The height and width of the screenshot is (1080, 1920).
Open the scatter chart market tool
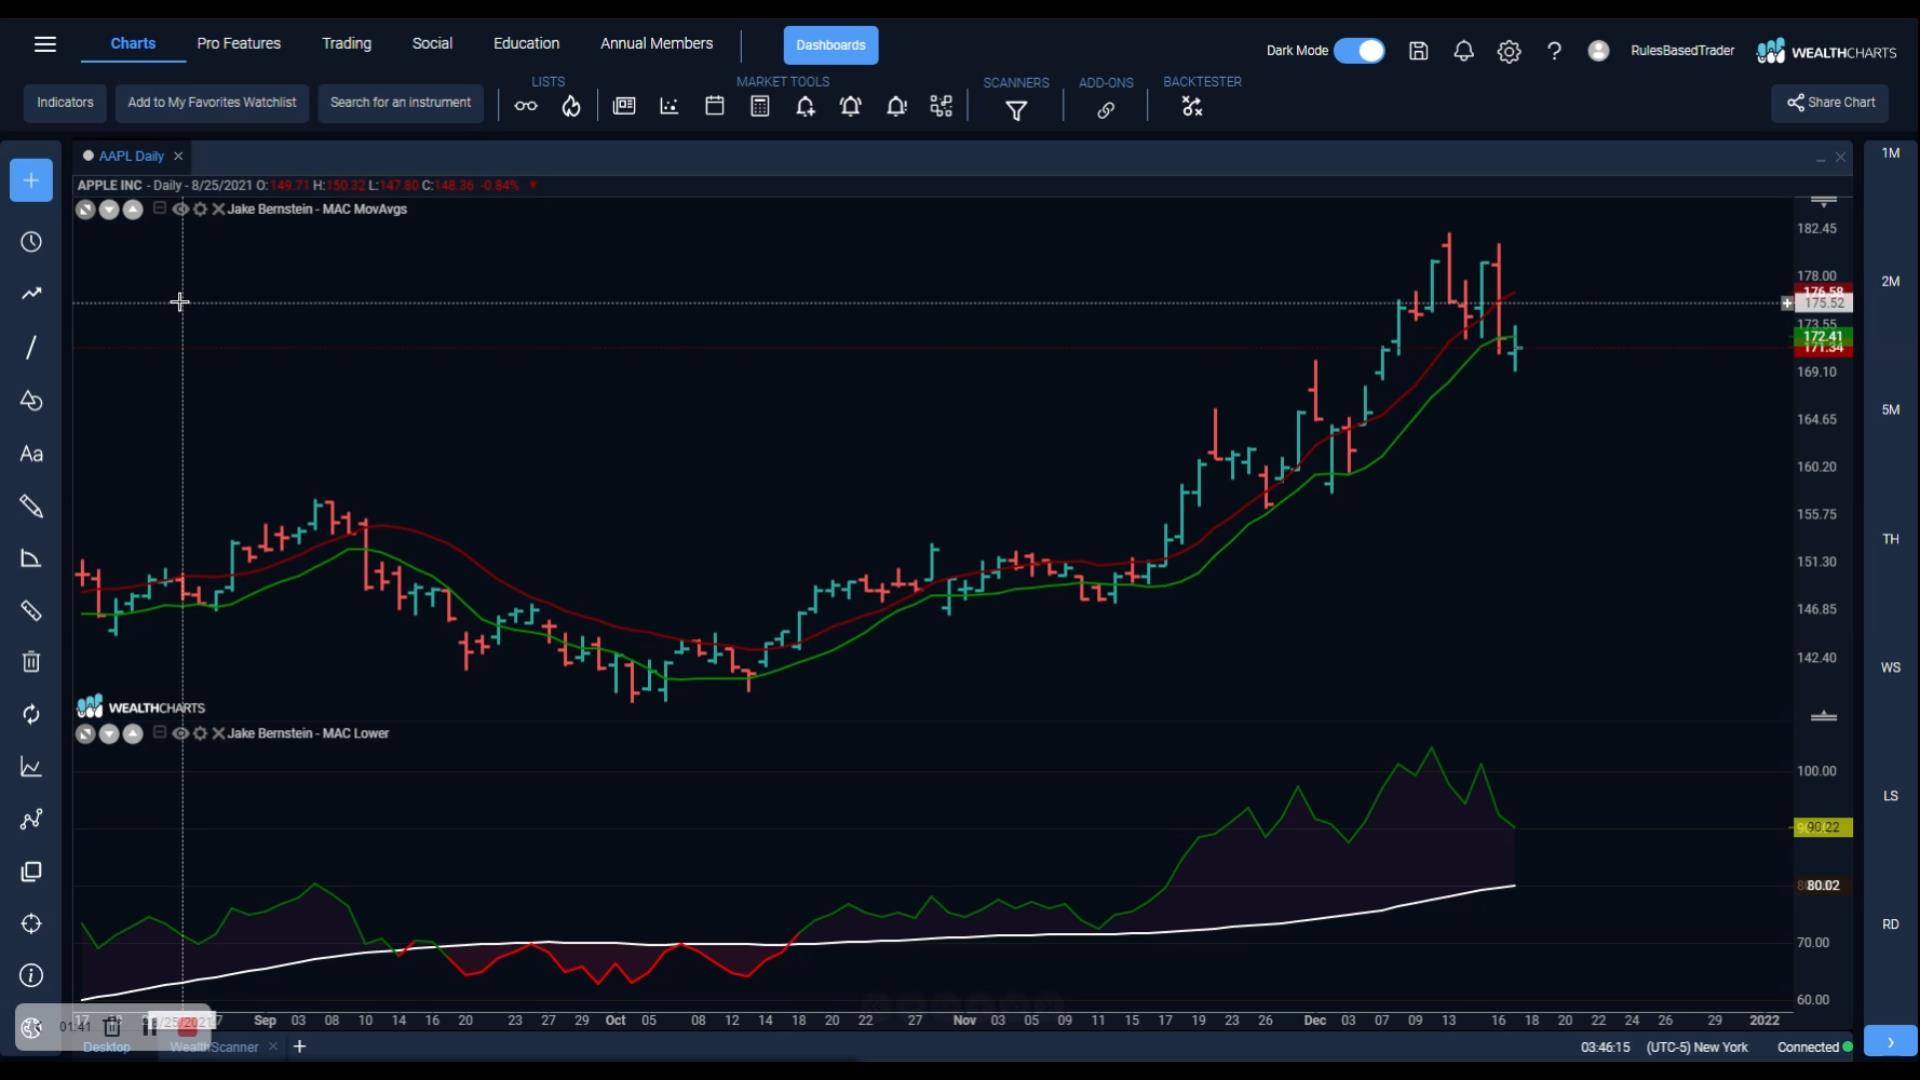coord(669,106)
